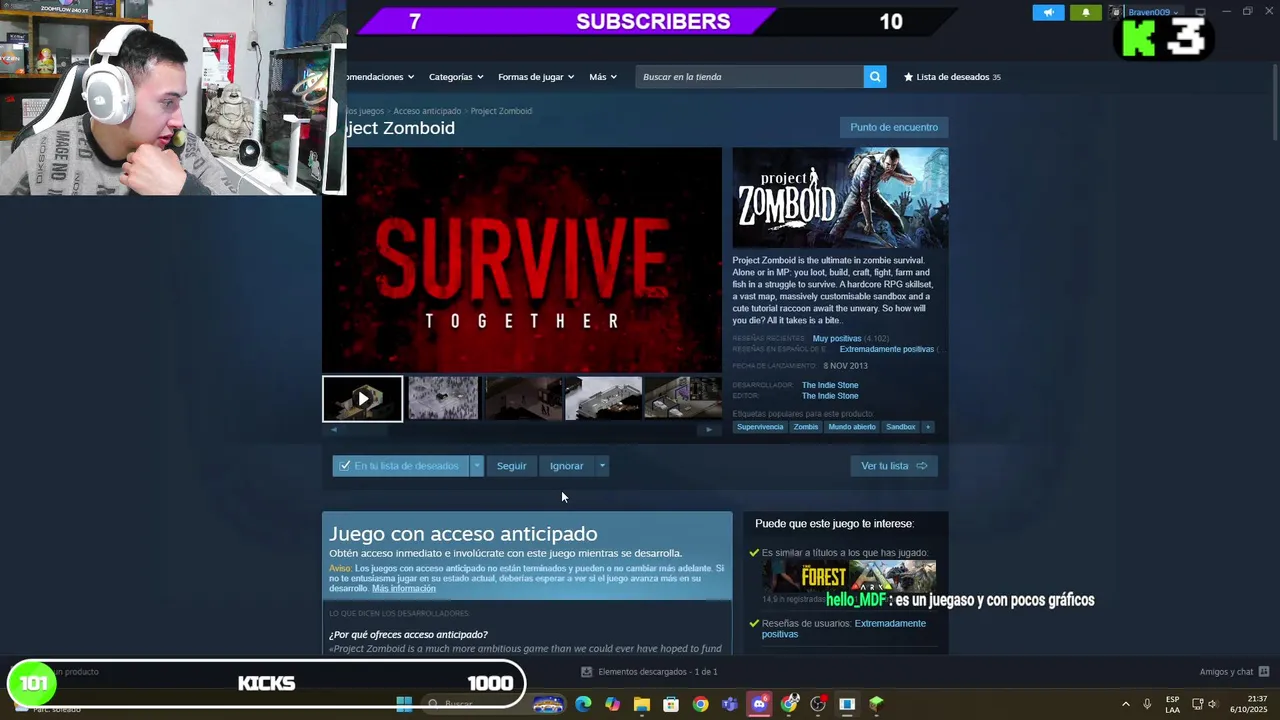
Task: Toggle En tu lista de deseados checkbox
Action: point(345,466)
